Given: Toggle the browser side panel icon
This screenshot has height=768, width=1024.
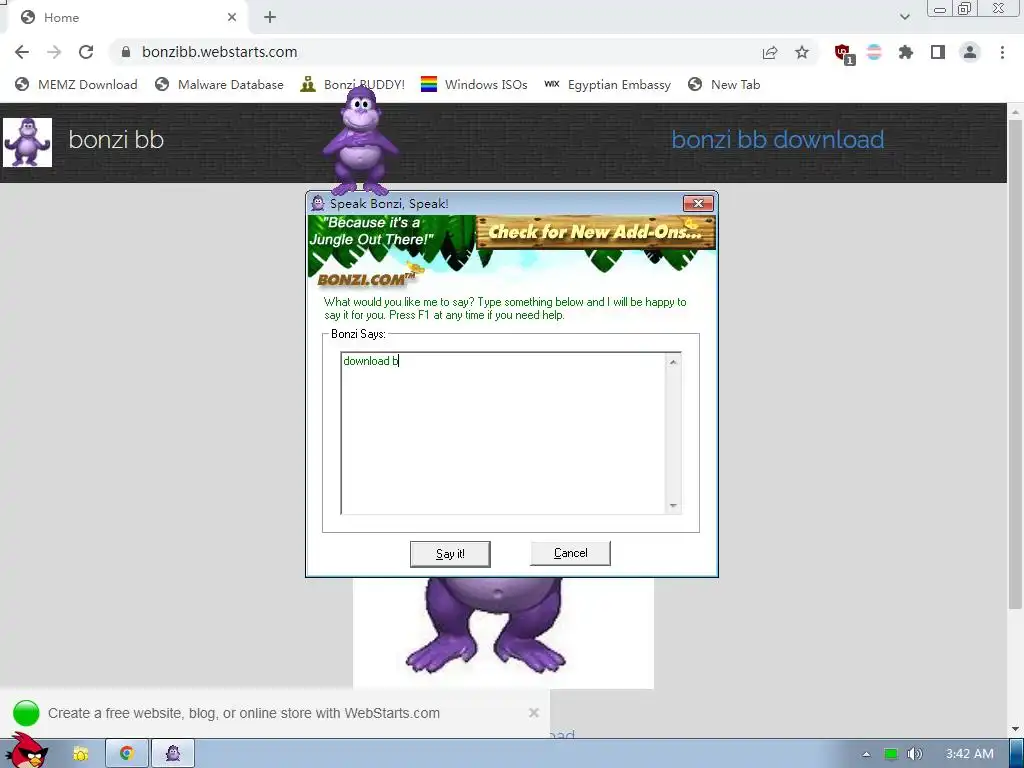Looking at the screenshot, I should point(938,52).
